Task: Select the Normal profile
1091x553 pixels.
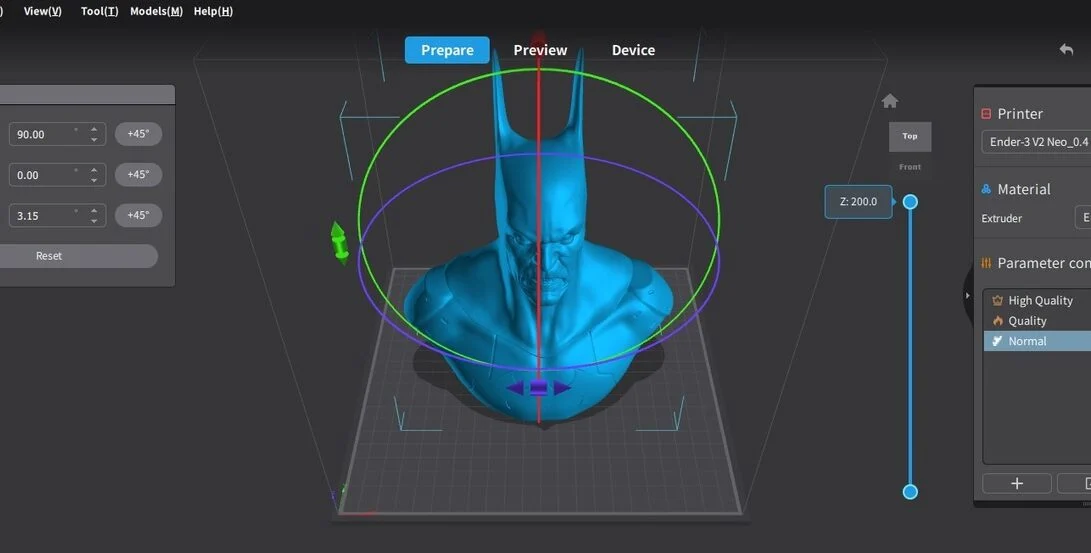Action: [1027, 341]
